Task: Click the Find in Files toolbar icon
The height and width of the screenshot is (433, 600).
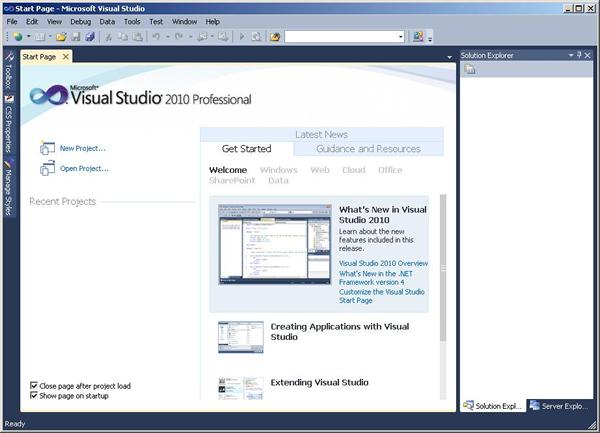Action: (x=275, y=37)
